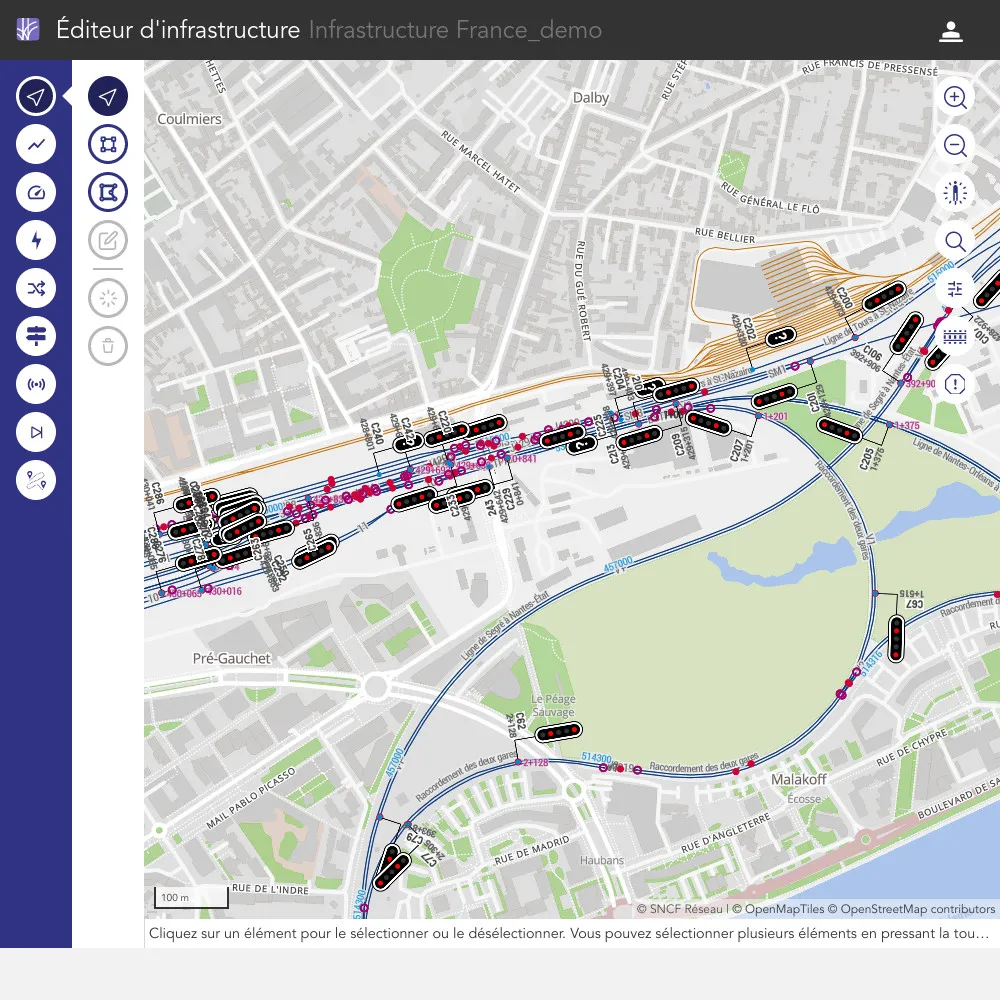
Task: Activate the rectangle selection mode
Action: [x=108, y=144]
